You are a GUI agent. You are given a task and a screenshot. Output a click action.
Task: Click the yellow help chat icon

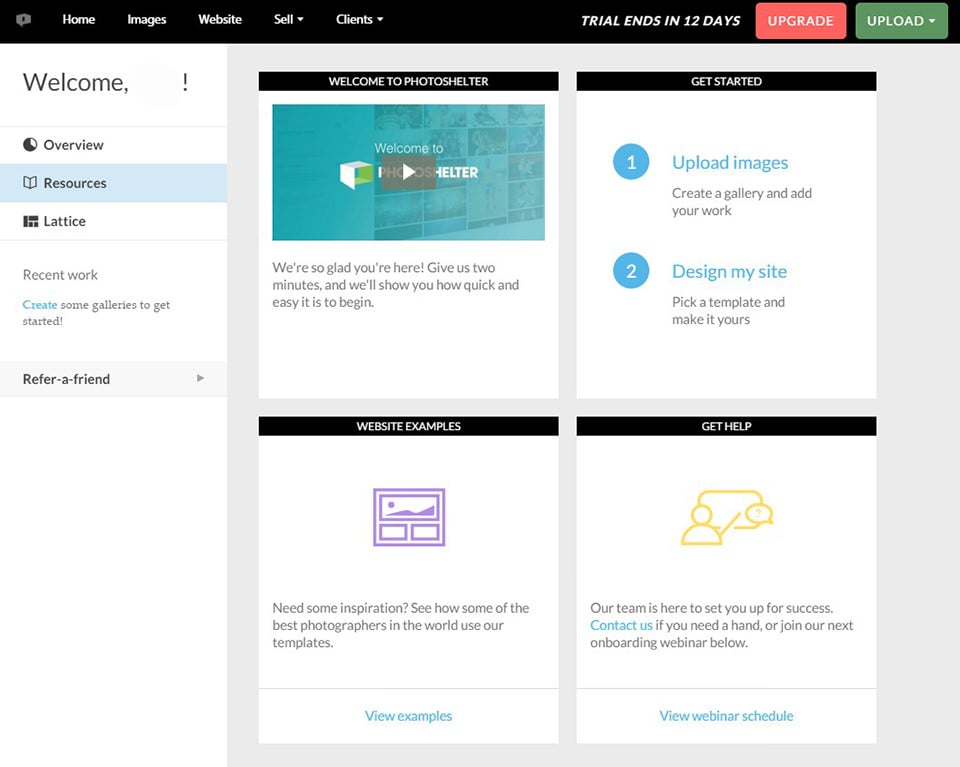point(727,518)
